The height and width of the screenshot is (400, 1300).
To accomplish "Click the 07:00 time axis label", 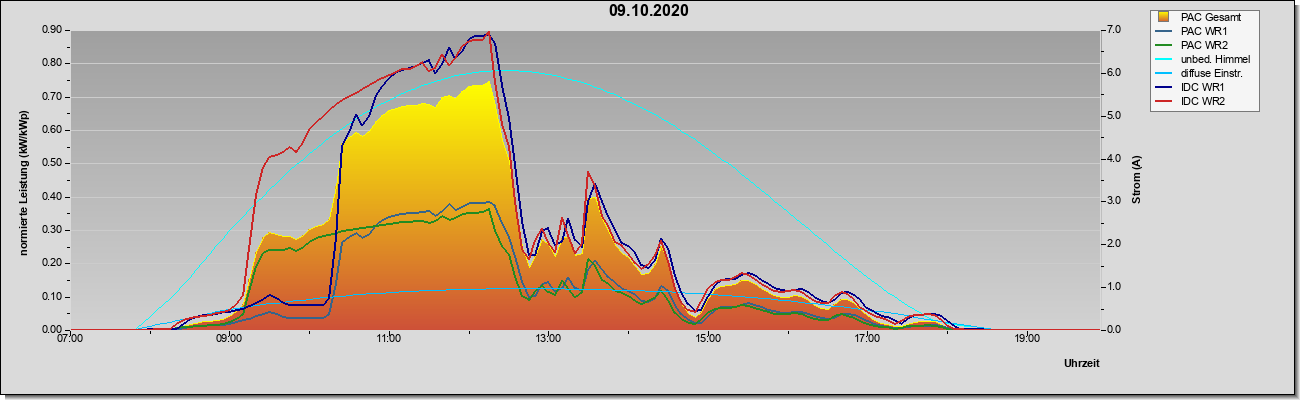I will coord(70,339).
